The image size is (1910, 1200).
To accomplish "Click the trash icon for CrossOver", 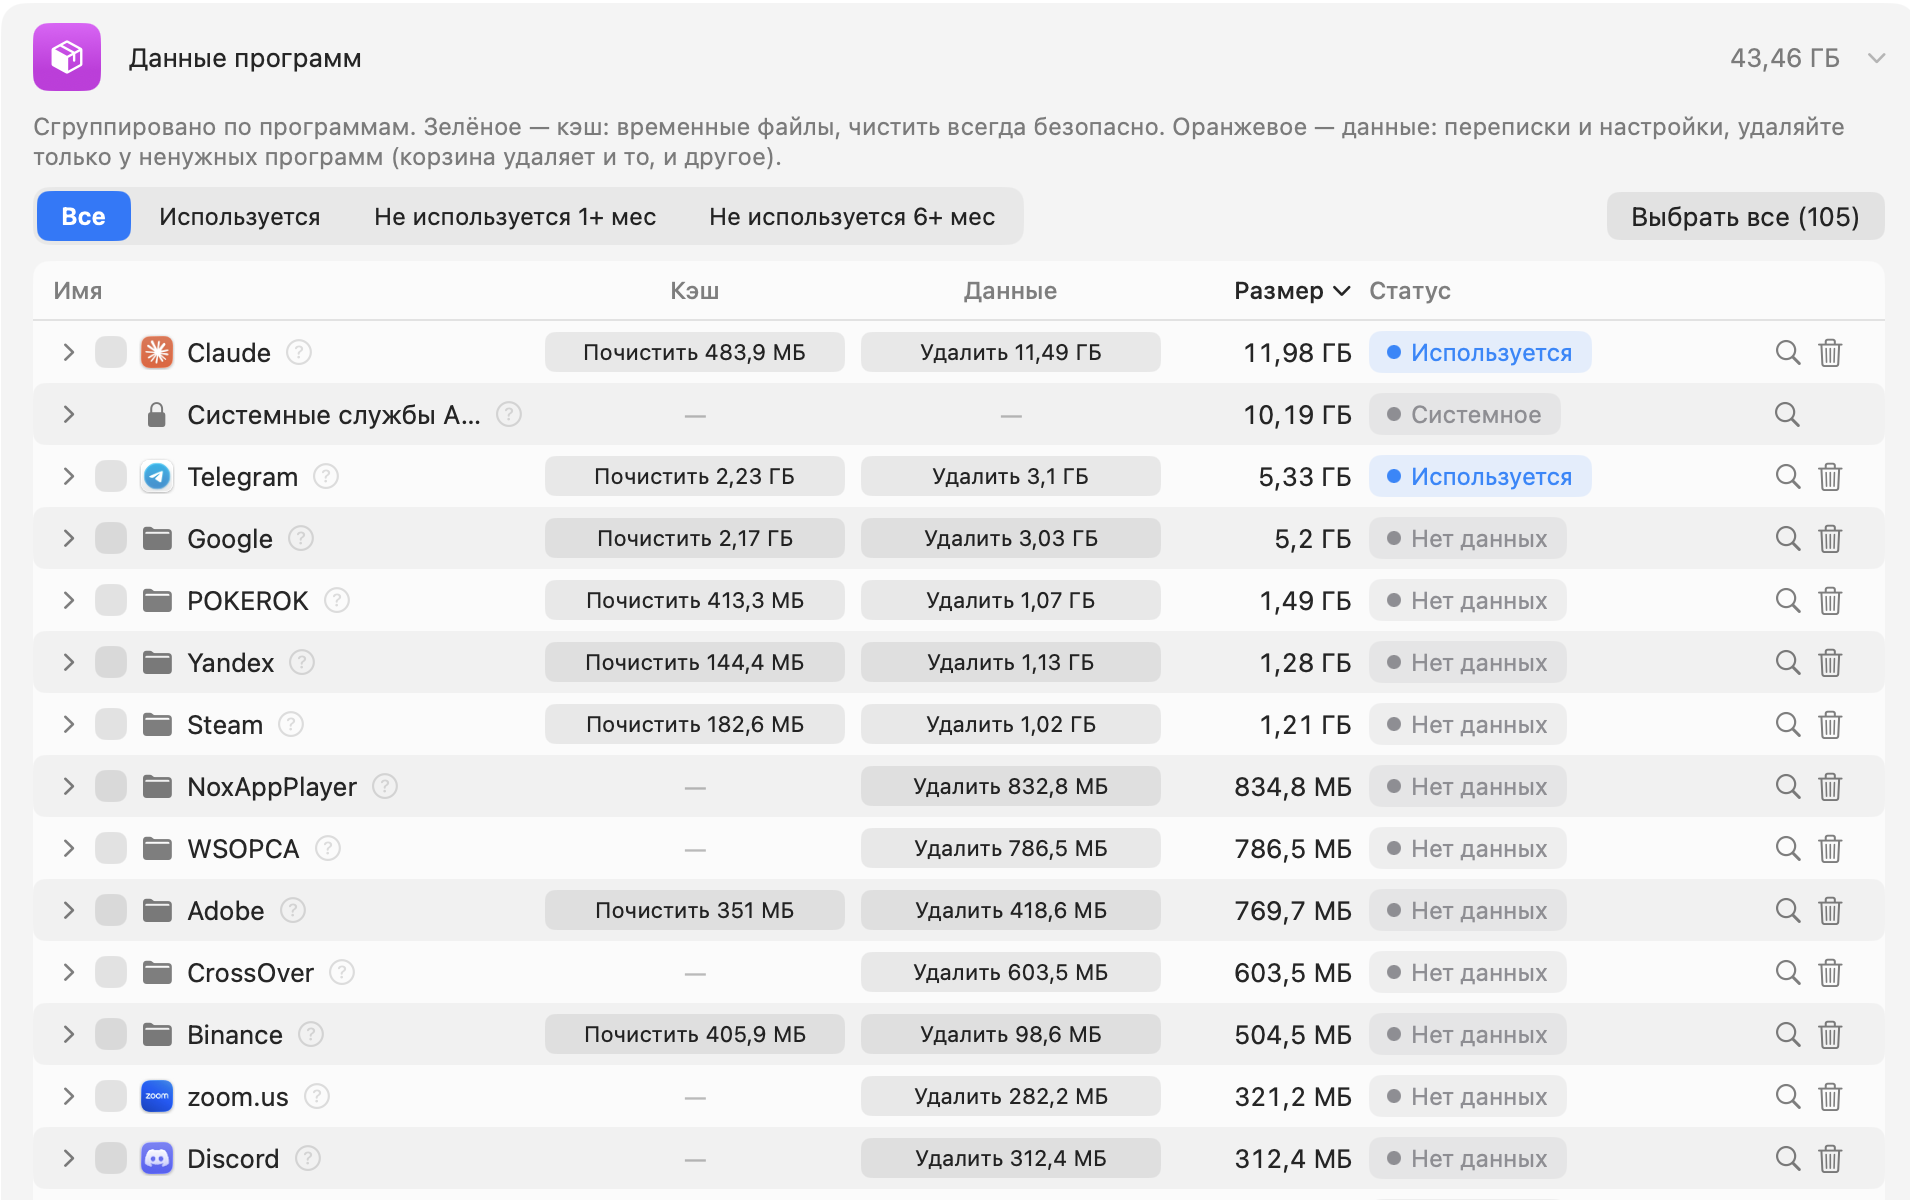I will (1830, 973).
